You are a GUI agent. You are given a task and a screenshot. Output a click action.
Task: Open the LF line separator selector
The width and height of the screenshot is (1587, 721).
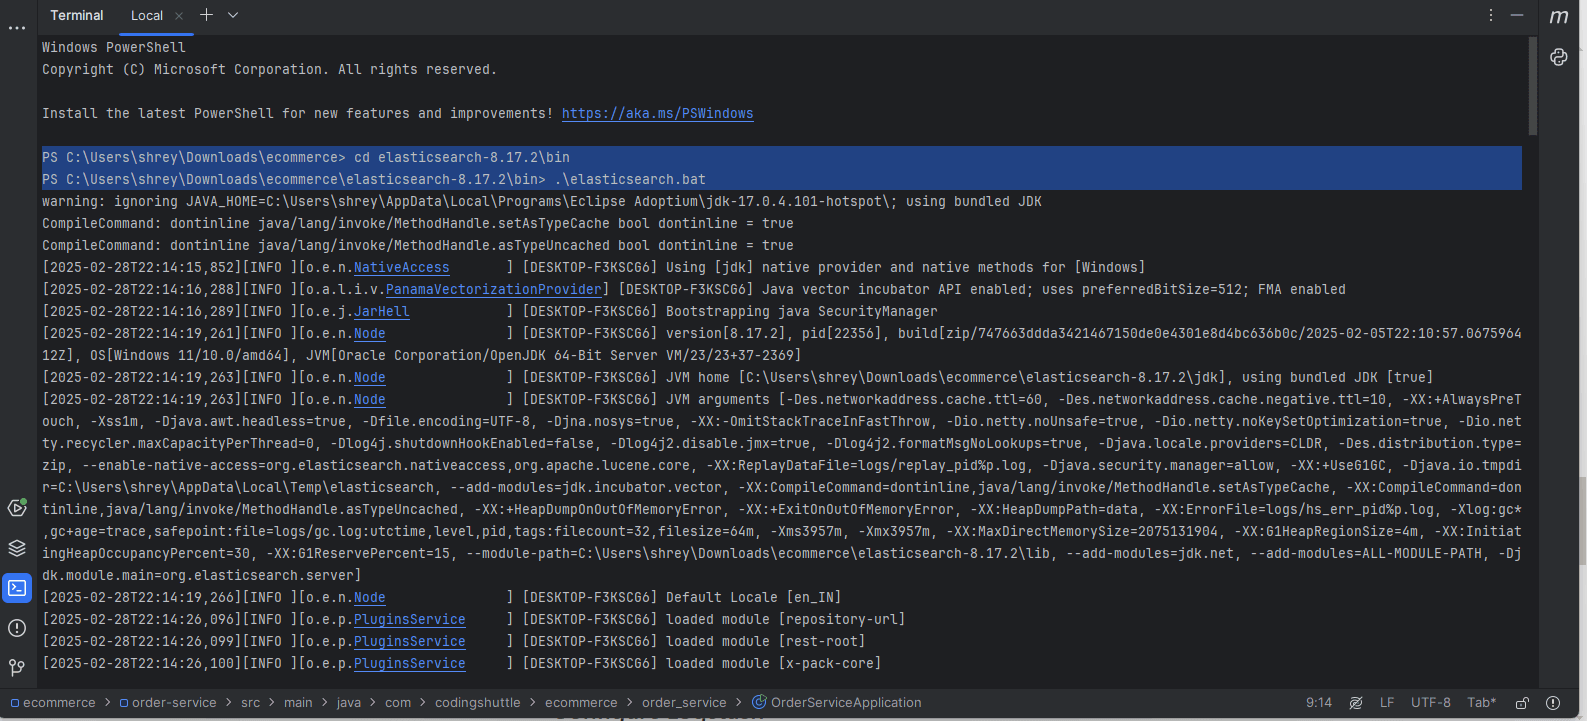(x=1387, y=703)
